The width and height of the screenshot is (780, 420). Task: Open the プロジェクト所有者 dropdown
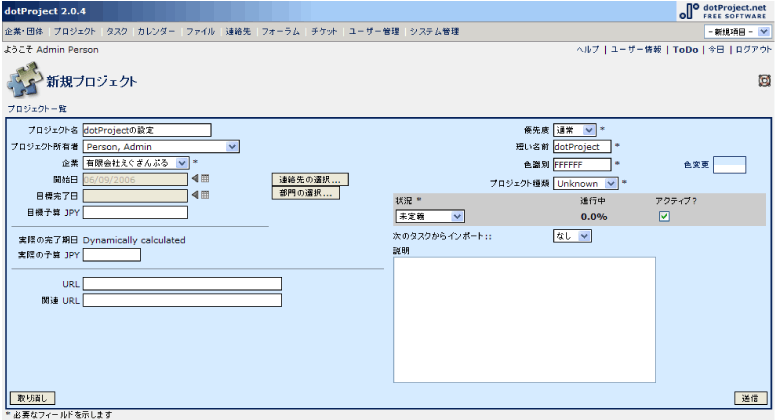[x=161, y=147]
